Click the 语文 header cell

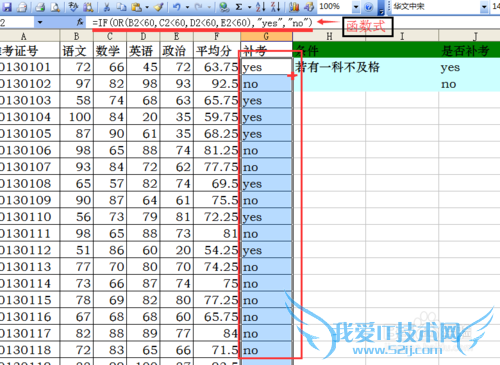pos(77,50)
